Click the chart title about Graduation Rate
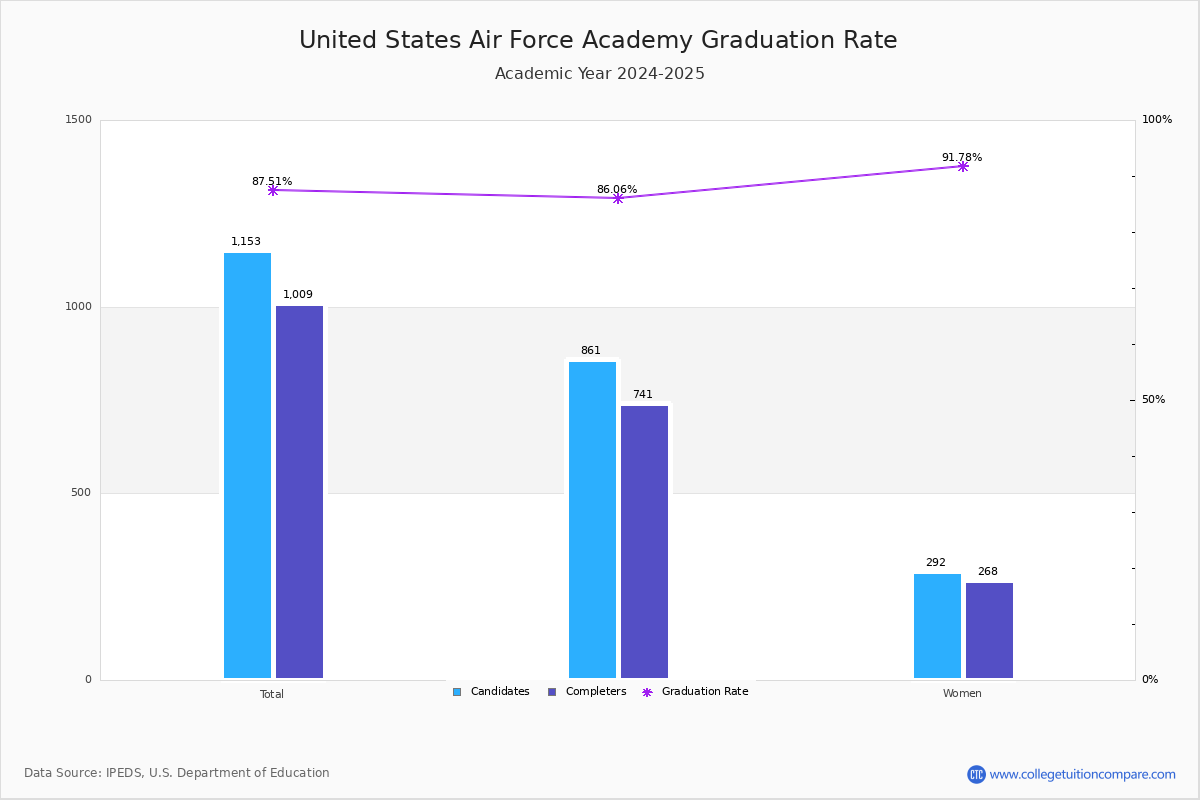Viewport: 1200px width, 800px height. tap(598, 40)
